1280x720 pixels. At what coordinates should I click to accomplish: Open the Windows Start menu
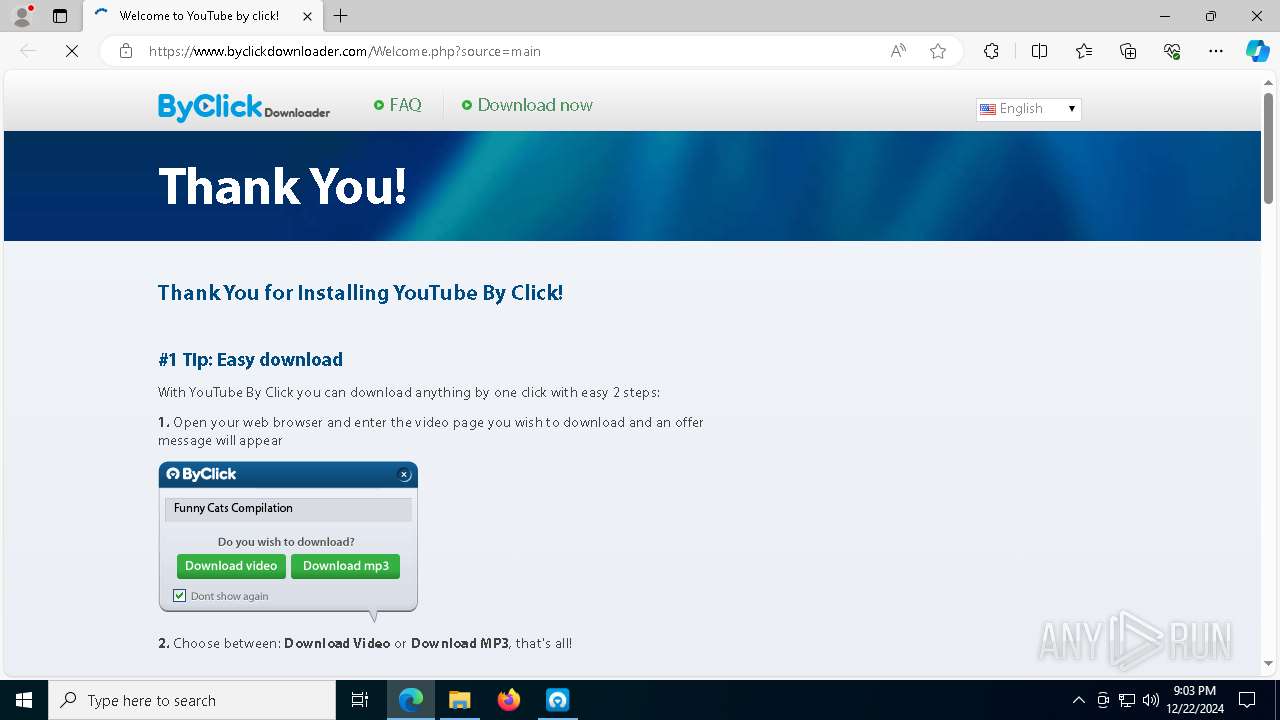[24, 700]
